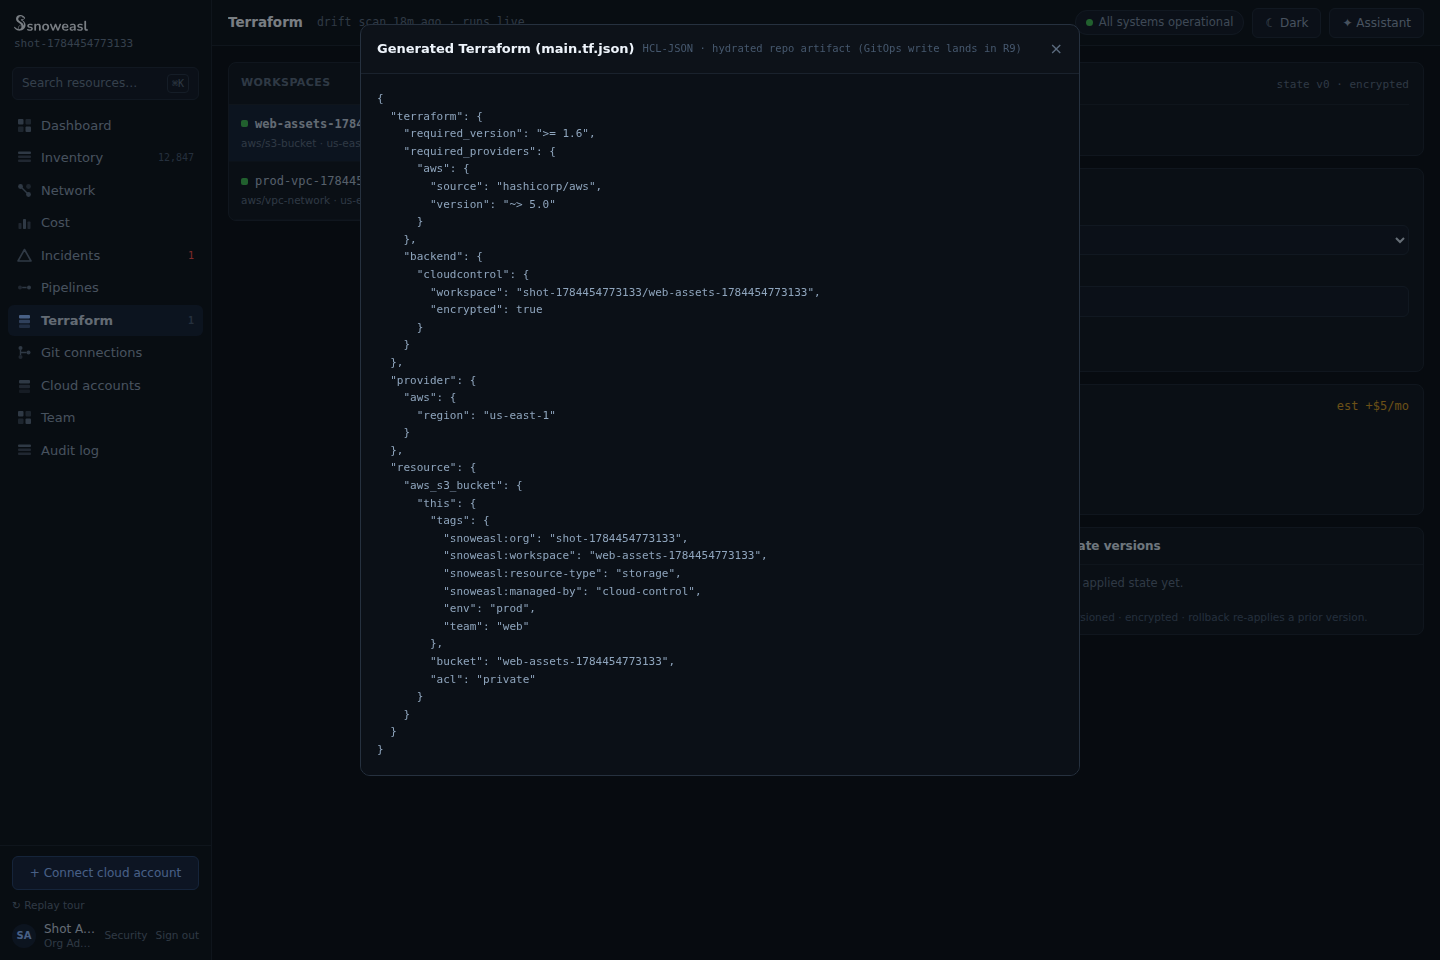Open Incidents in sidebar

tap(105, 256)
